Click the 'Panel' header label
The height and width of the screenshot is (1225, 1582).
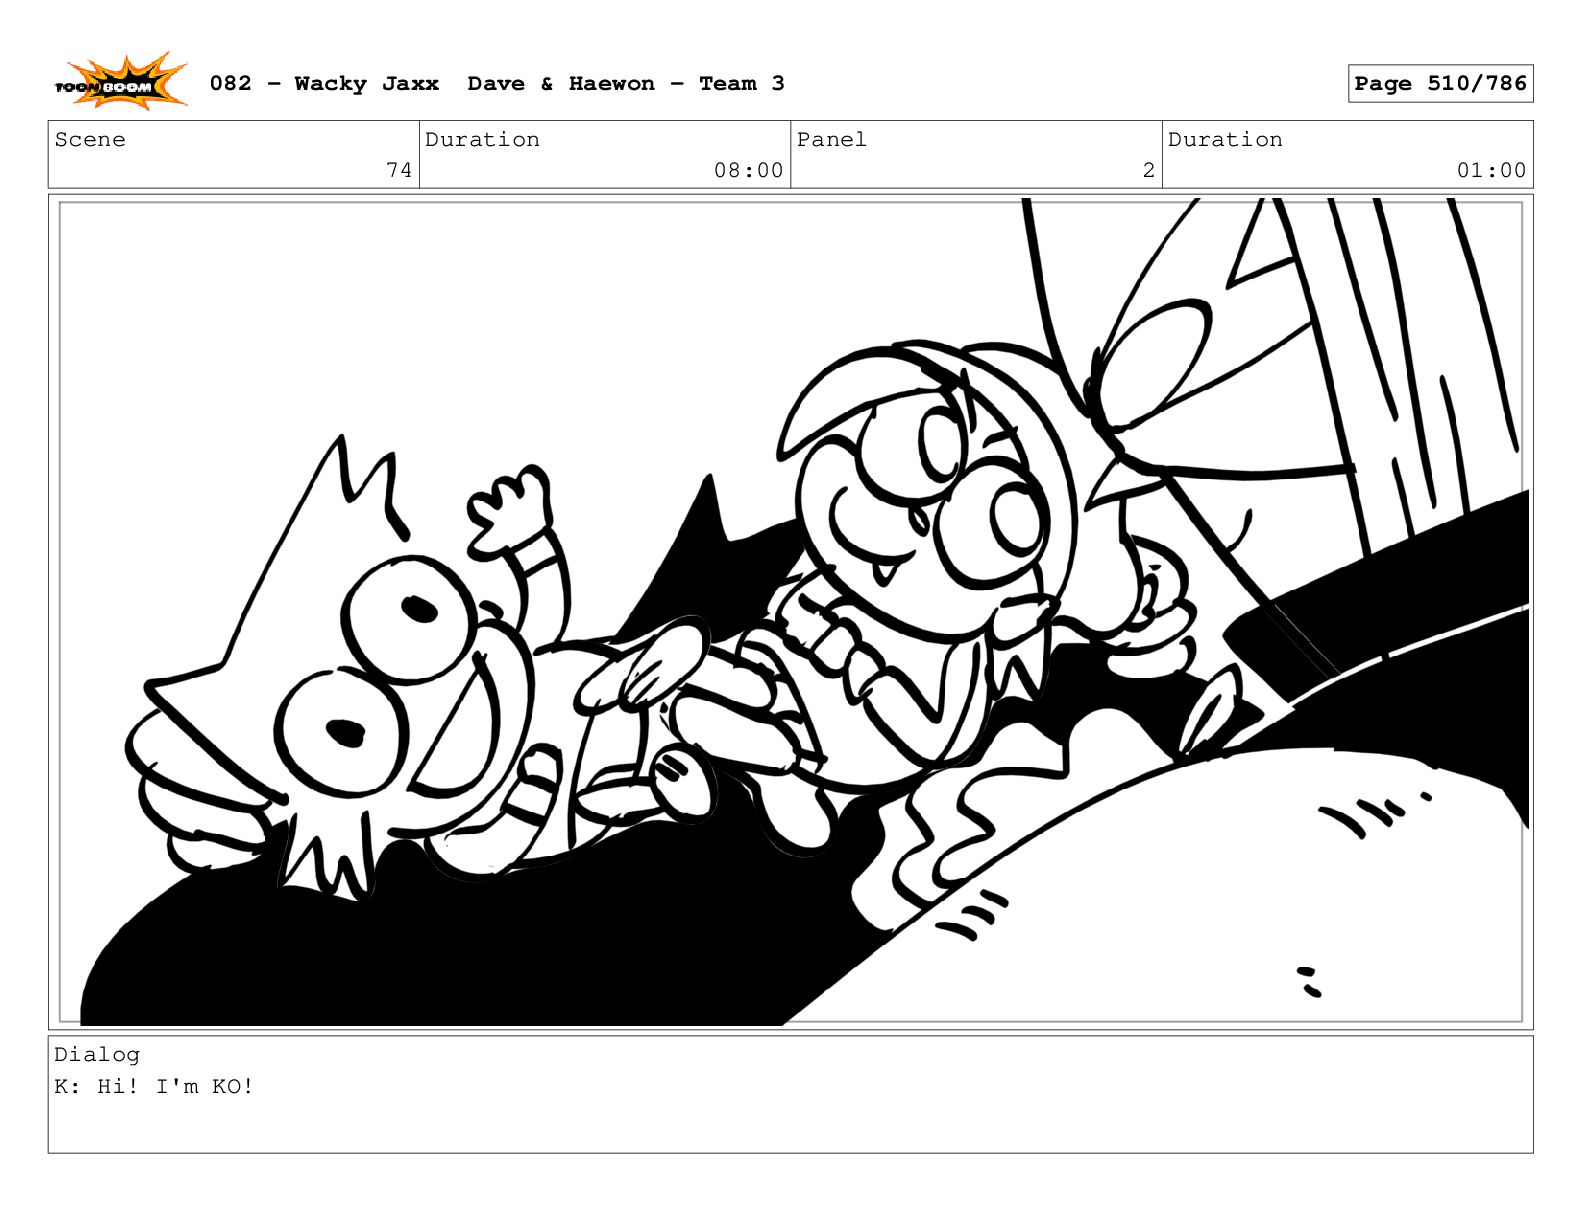831,139
